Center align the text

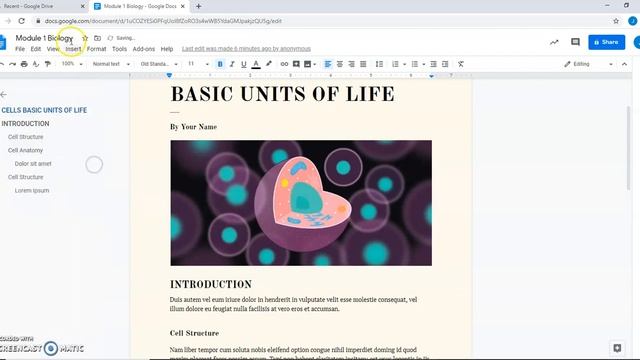(340, 64)
